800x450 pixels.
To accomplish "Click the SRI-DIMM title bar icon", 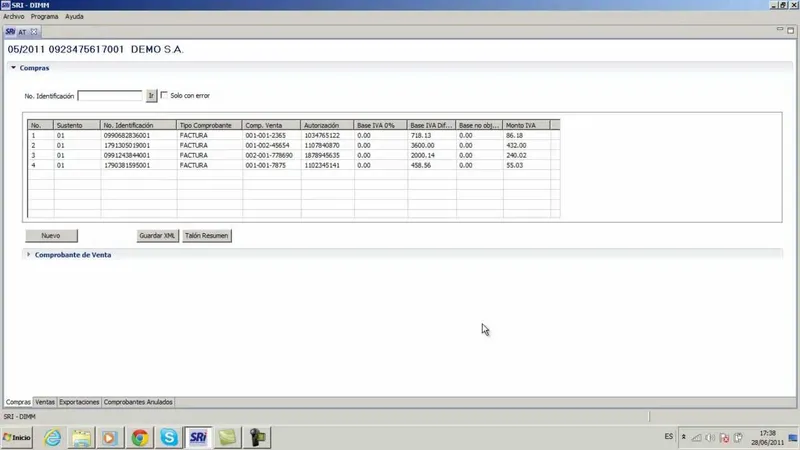I will [x=6, y=5].
